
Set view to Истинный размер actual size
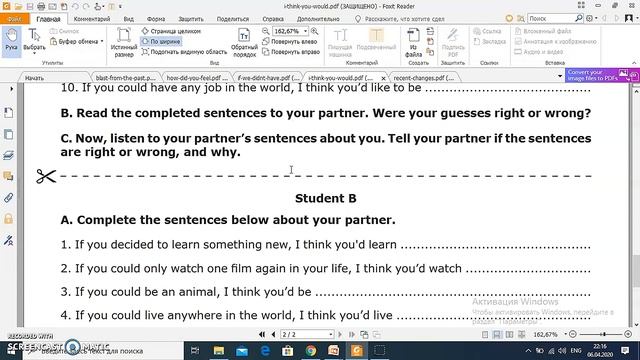(x=124, y=42)
